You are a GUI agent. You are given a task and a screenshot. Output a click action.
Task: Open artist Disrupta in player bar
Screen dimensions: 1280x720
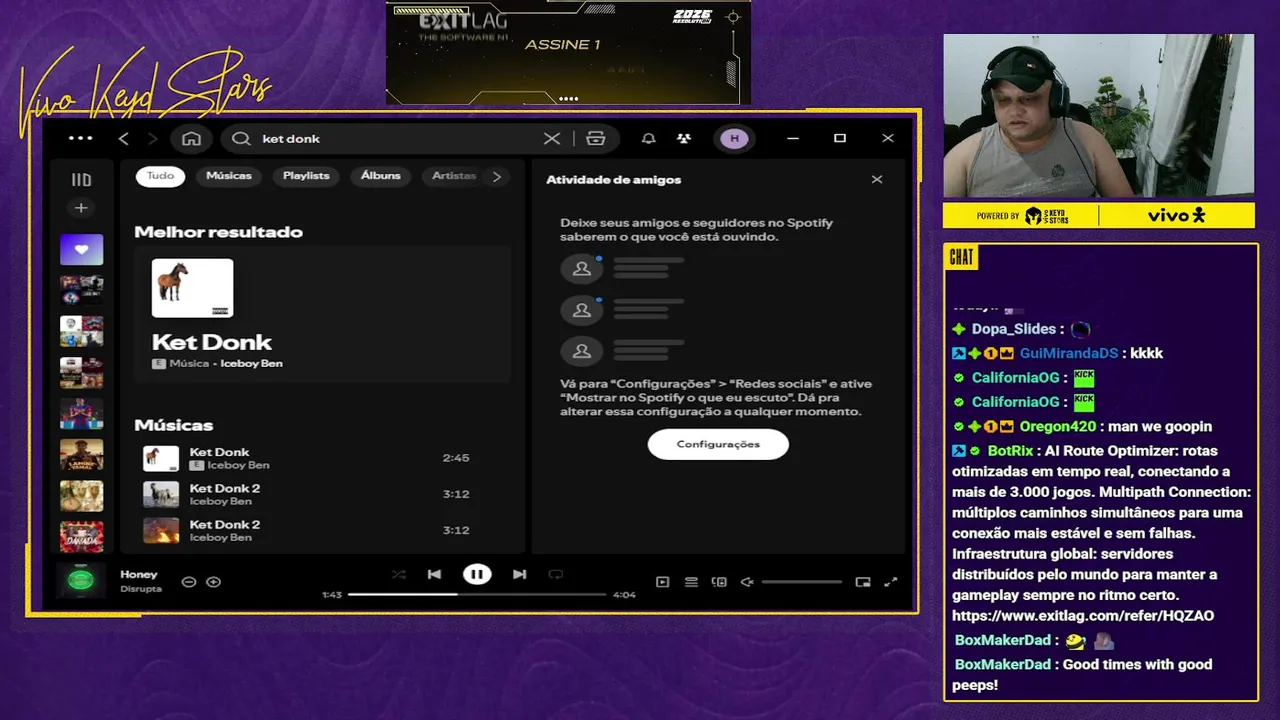(x=141, y=589)
